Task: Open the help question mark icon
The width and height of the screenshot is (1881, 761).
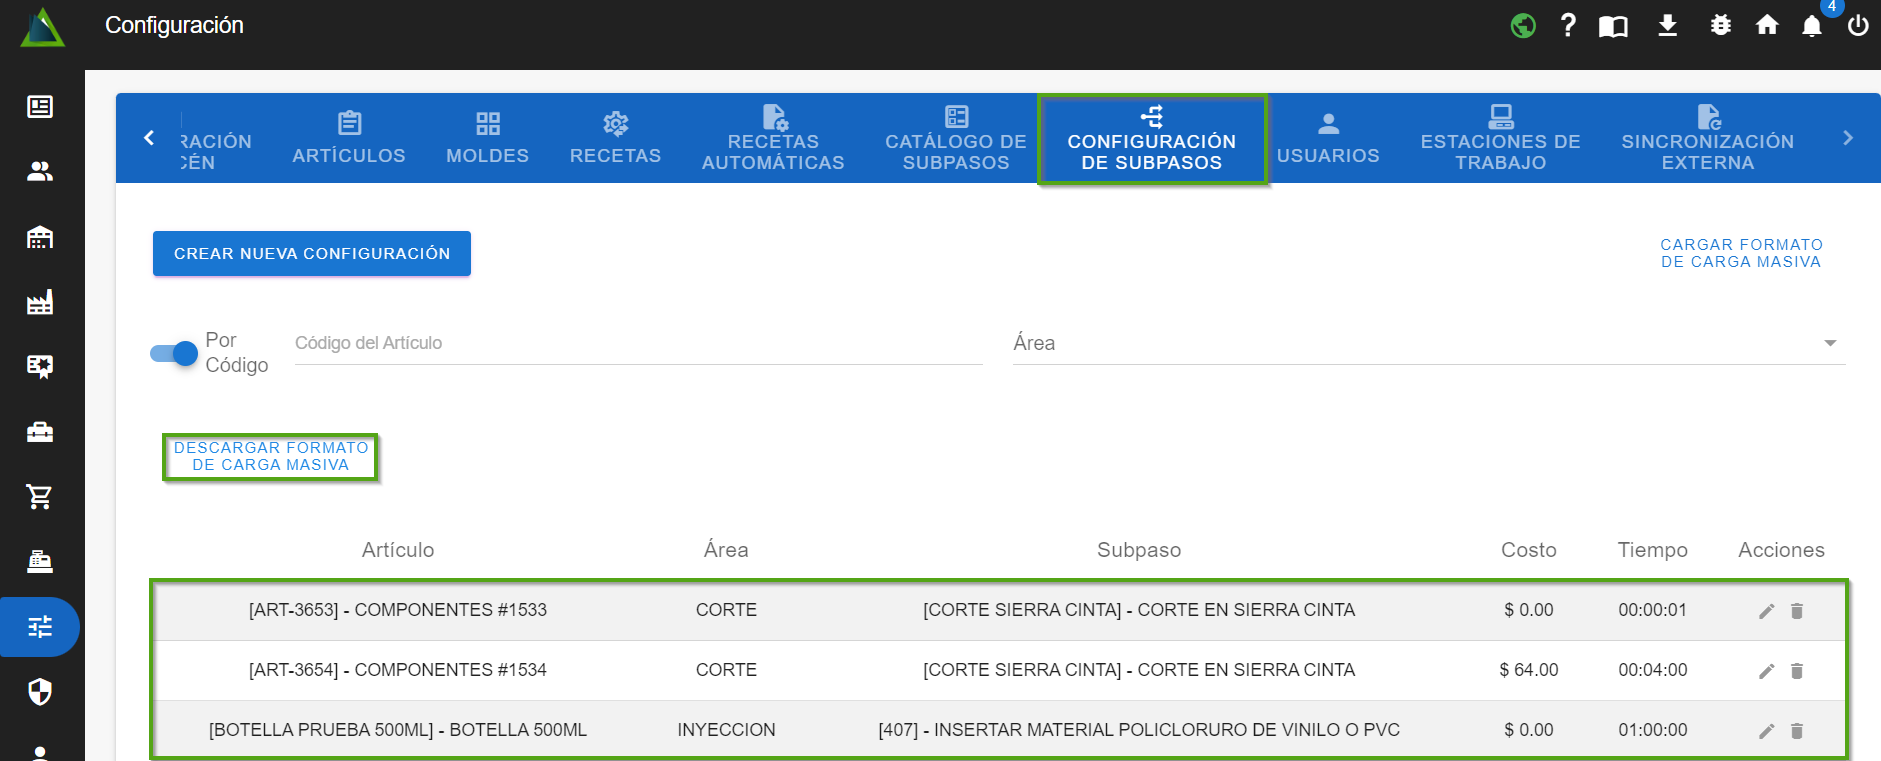Action: point(1568,25)
